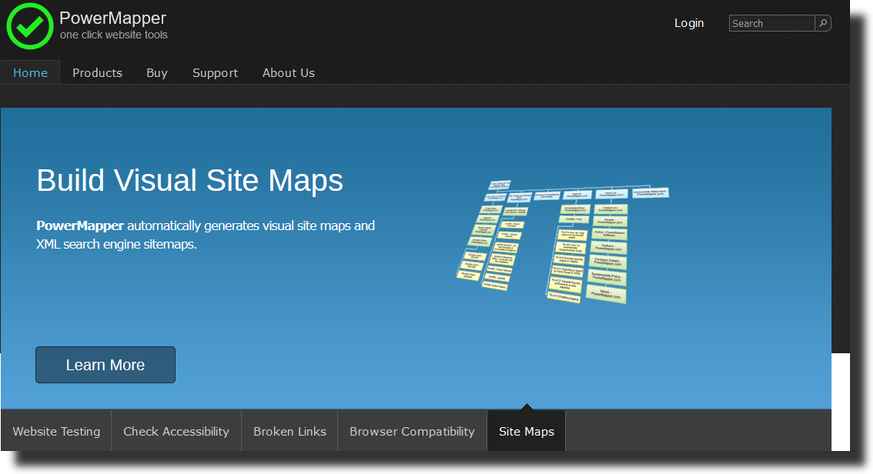Select the Site Maps tab

pos(526,431)
